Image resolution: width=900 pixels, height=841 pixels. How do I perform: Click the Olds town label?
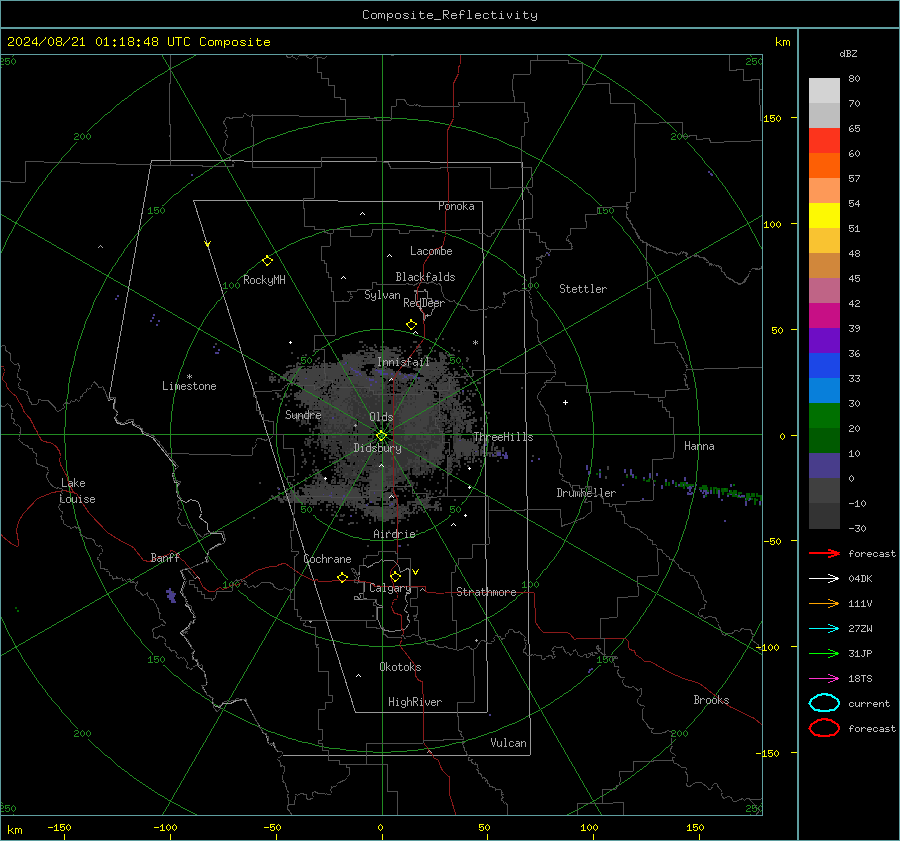(381, 417)
